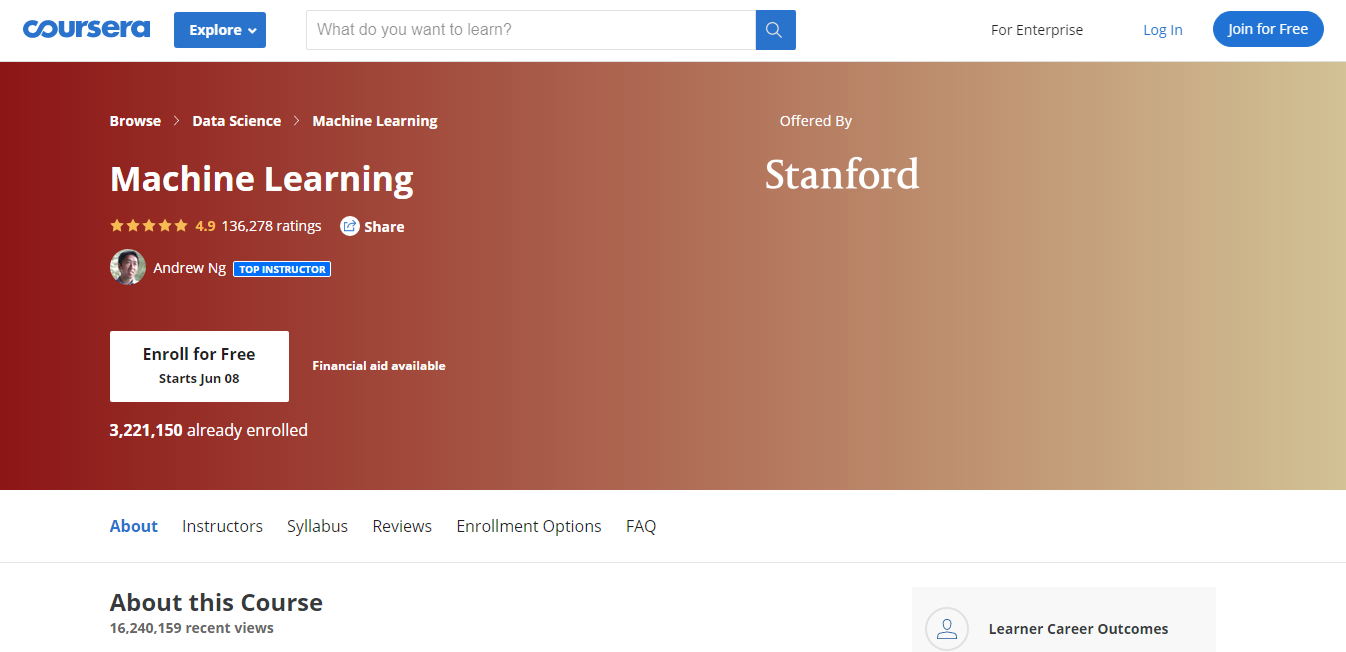The width and height of the screenshot is (1346, 652).
Task: Switch to the Syllabus tab
Action: [x=317, y=525]
